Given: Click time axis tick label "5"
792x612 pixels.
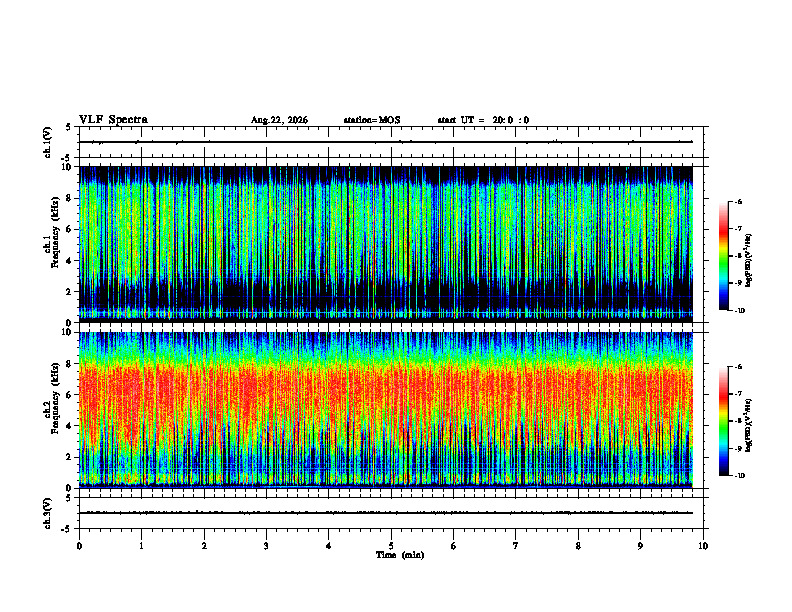Looking at the screenshot, I should pyautogui.click(x=391, y=546).
